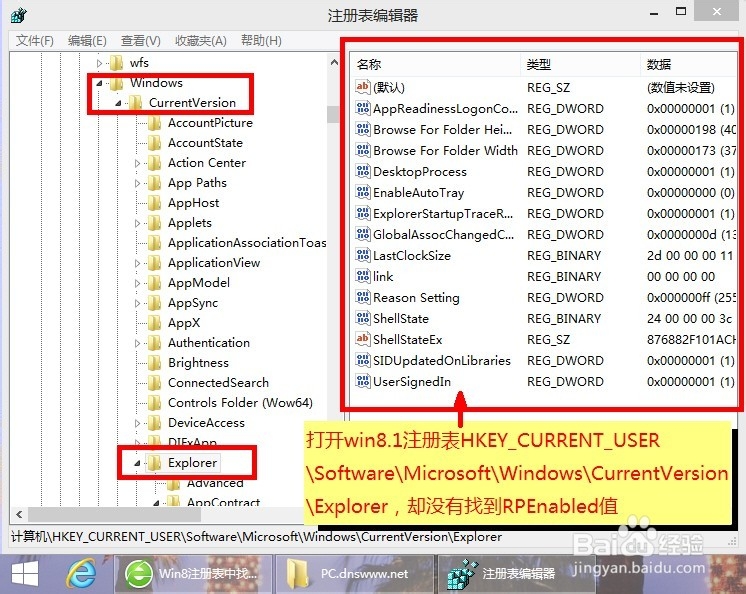Viewport: 746px width, 594px height.
Task: Collapse the Explorer tree node
Action: pos(137,463)
